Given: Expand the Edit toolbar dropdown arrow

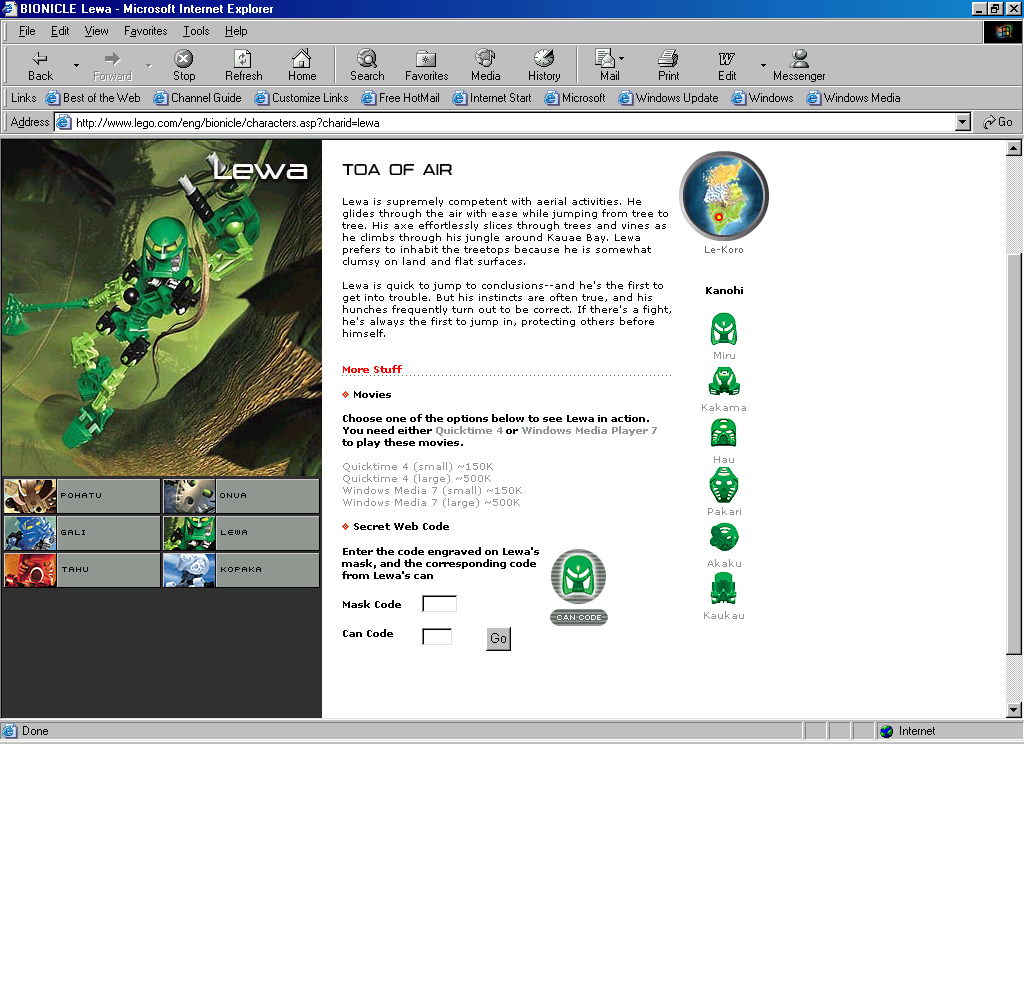Looking at the screenshot, I should click(763, 65).
